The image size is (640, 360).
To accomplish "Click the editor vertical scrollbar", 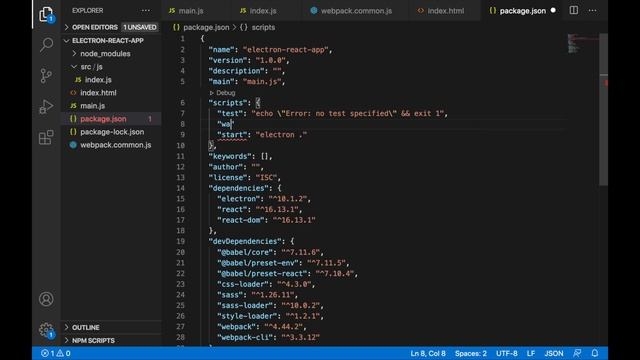I will pyautogui.click(x=603, y=109).
